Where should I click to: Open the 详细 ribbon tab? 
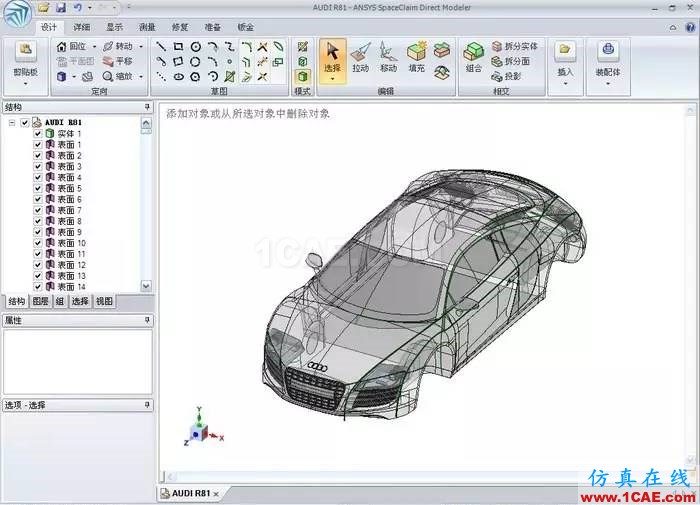click(x=82, y=27)
